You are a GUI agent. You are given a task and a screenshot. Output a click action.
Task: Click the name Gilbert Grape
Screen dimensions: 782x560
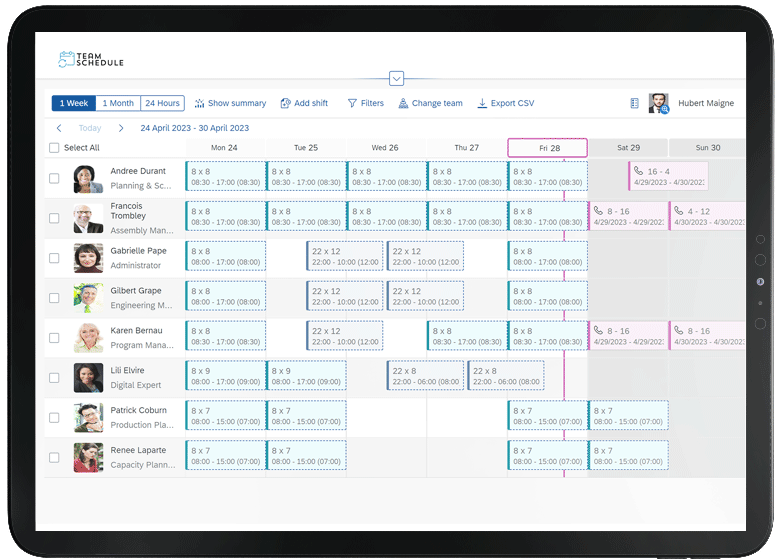click(136, 291)
